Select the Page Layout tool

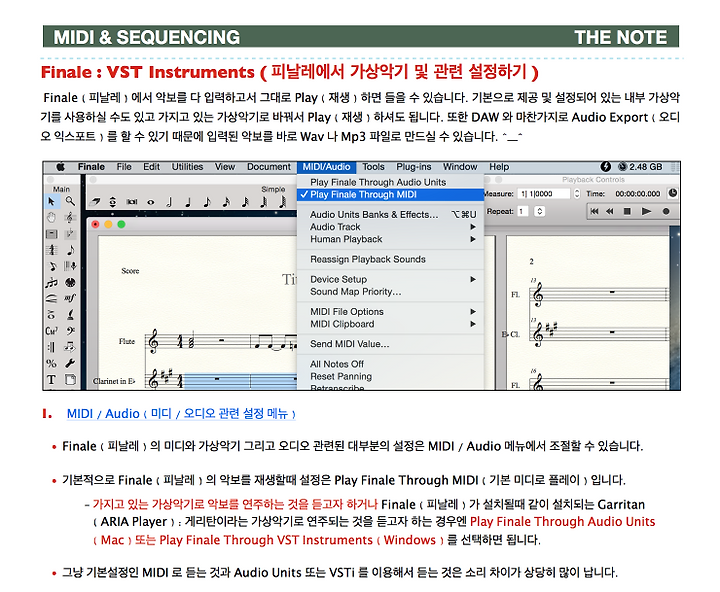pos(70,380)
